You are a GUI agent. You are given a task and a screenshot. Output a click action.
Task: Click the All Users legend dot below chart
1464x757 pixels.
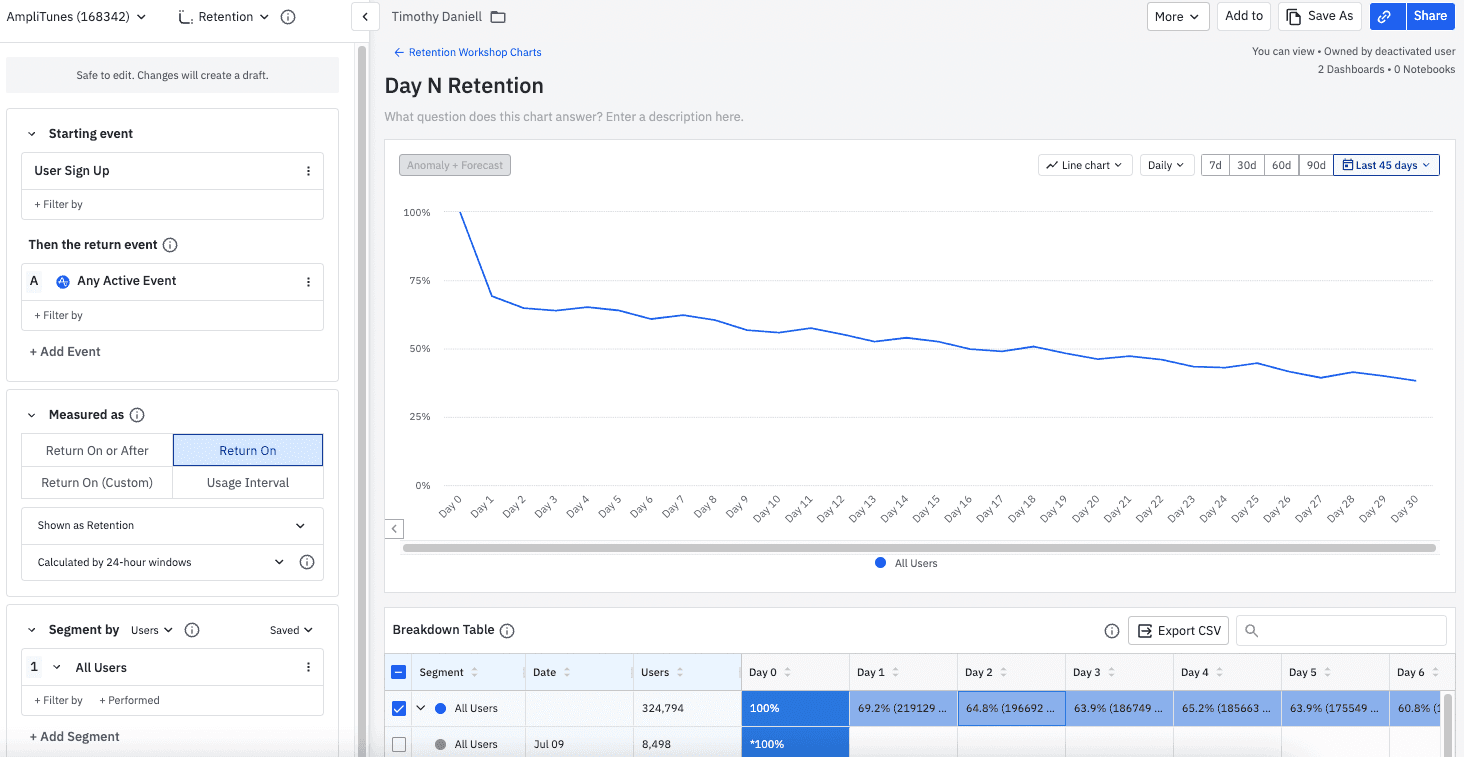click(880, 562)
